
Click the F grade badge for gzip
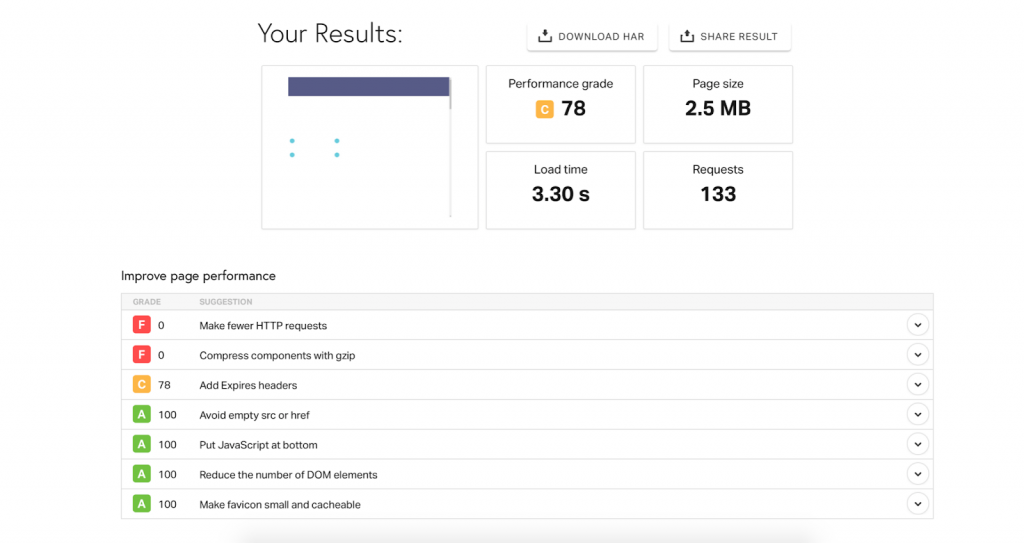click(x=142, y=355)
